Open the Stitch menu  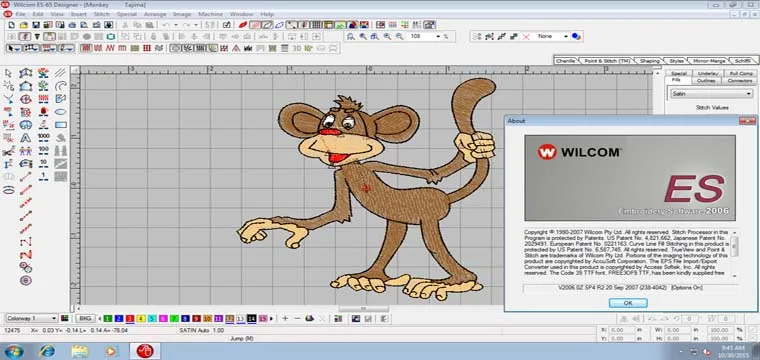pos(101,15)
